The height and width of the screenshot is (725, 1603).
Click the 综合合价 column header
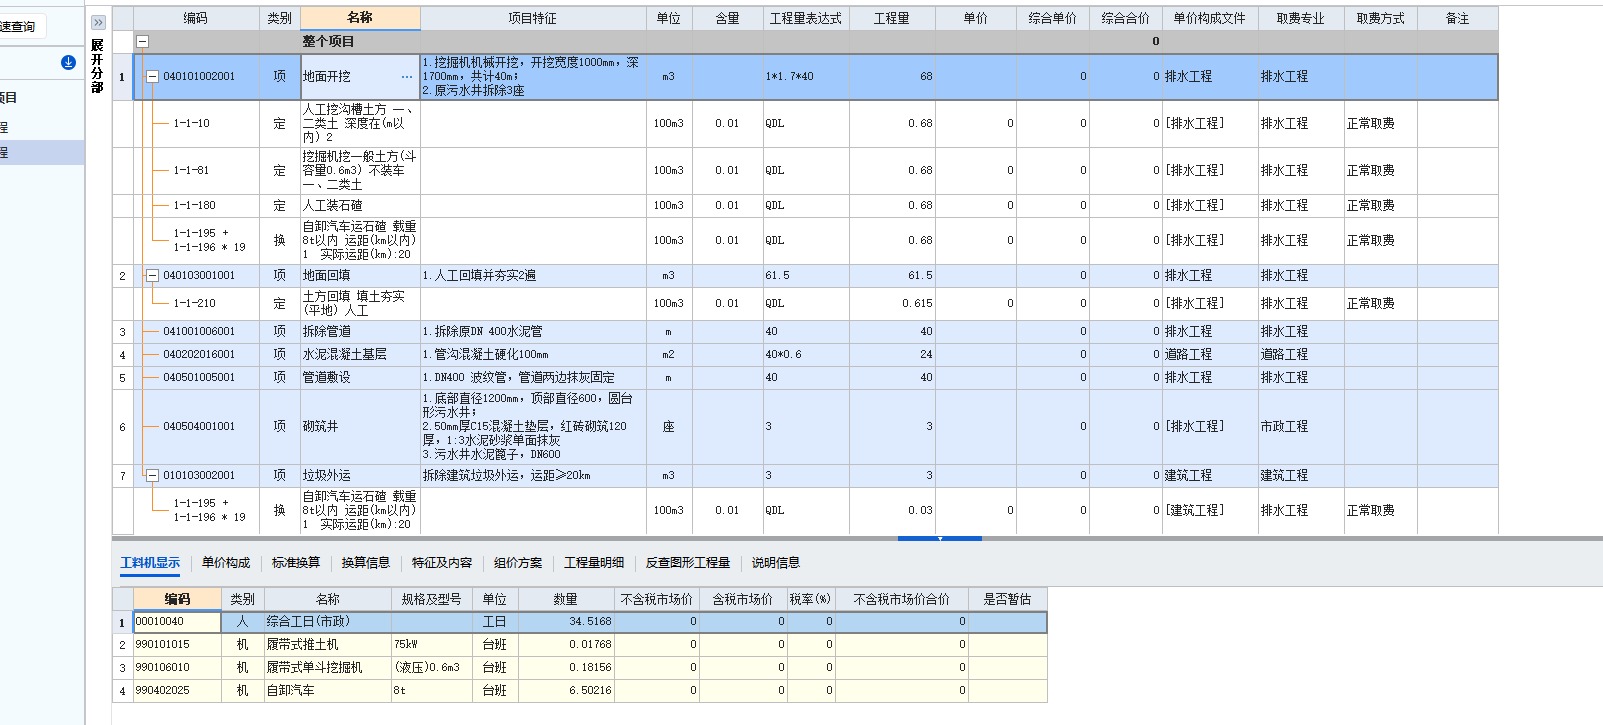[1126, 18]
